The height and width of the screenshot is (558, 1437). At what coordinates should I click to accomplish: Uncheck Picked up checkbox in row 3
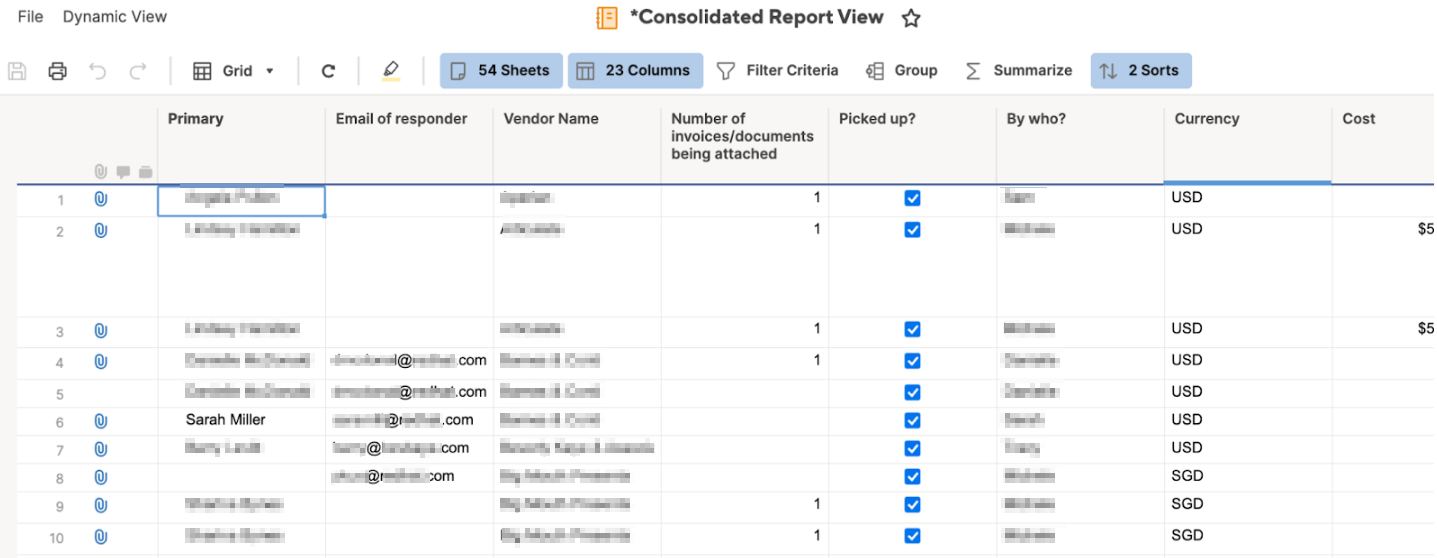(912, 330)
